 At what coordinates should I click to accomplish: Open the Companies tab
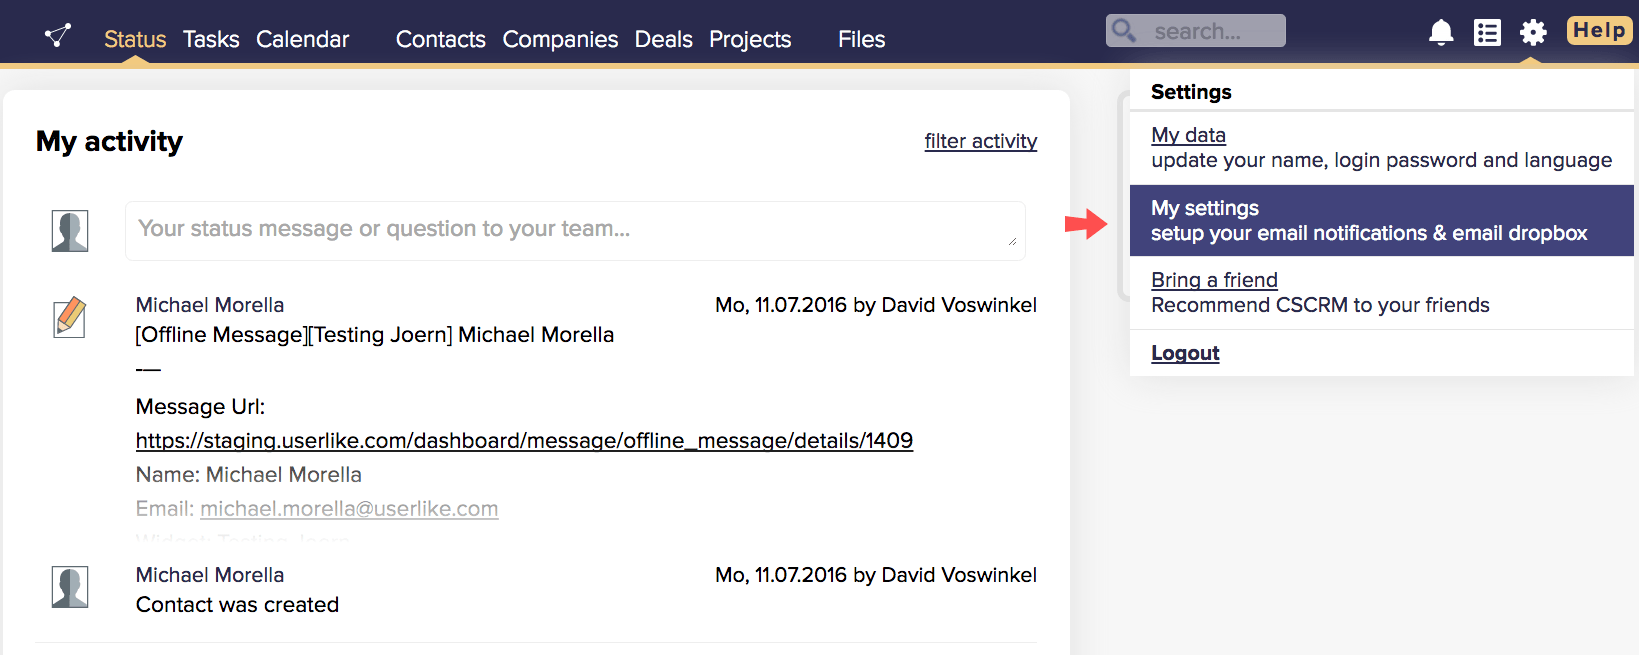560,39
